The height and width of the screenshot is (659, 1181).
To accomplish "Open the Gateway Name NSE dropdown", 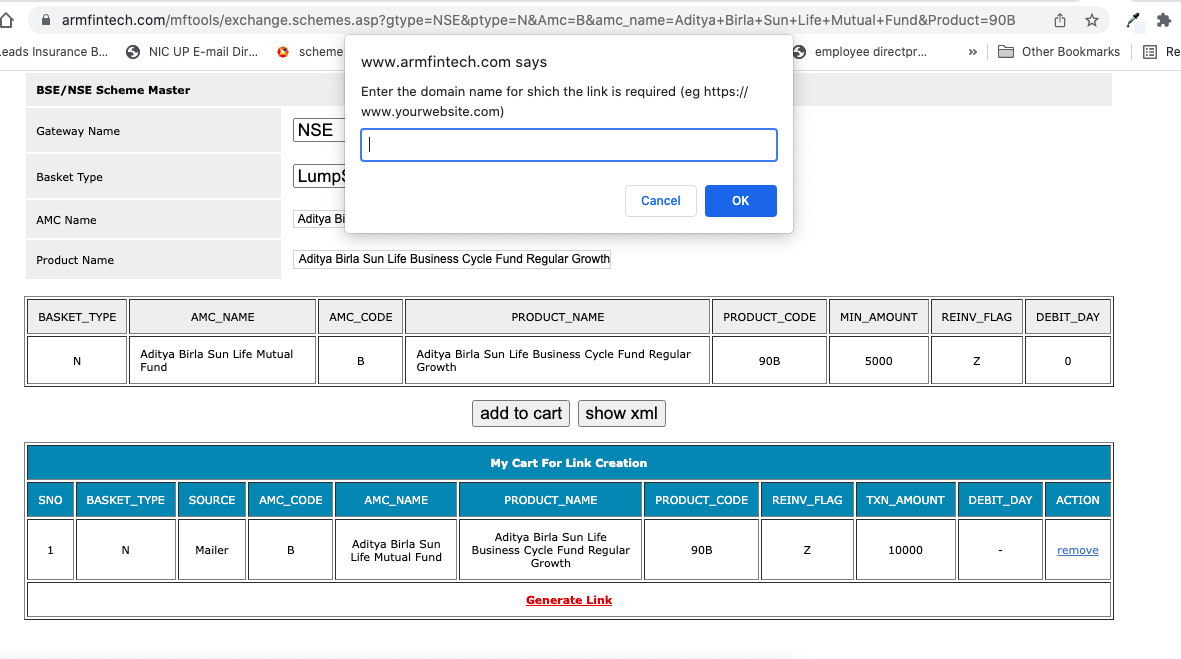I will [319, 130].
